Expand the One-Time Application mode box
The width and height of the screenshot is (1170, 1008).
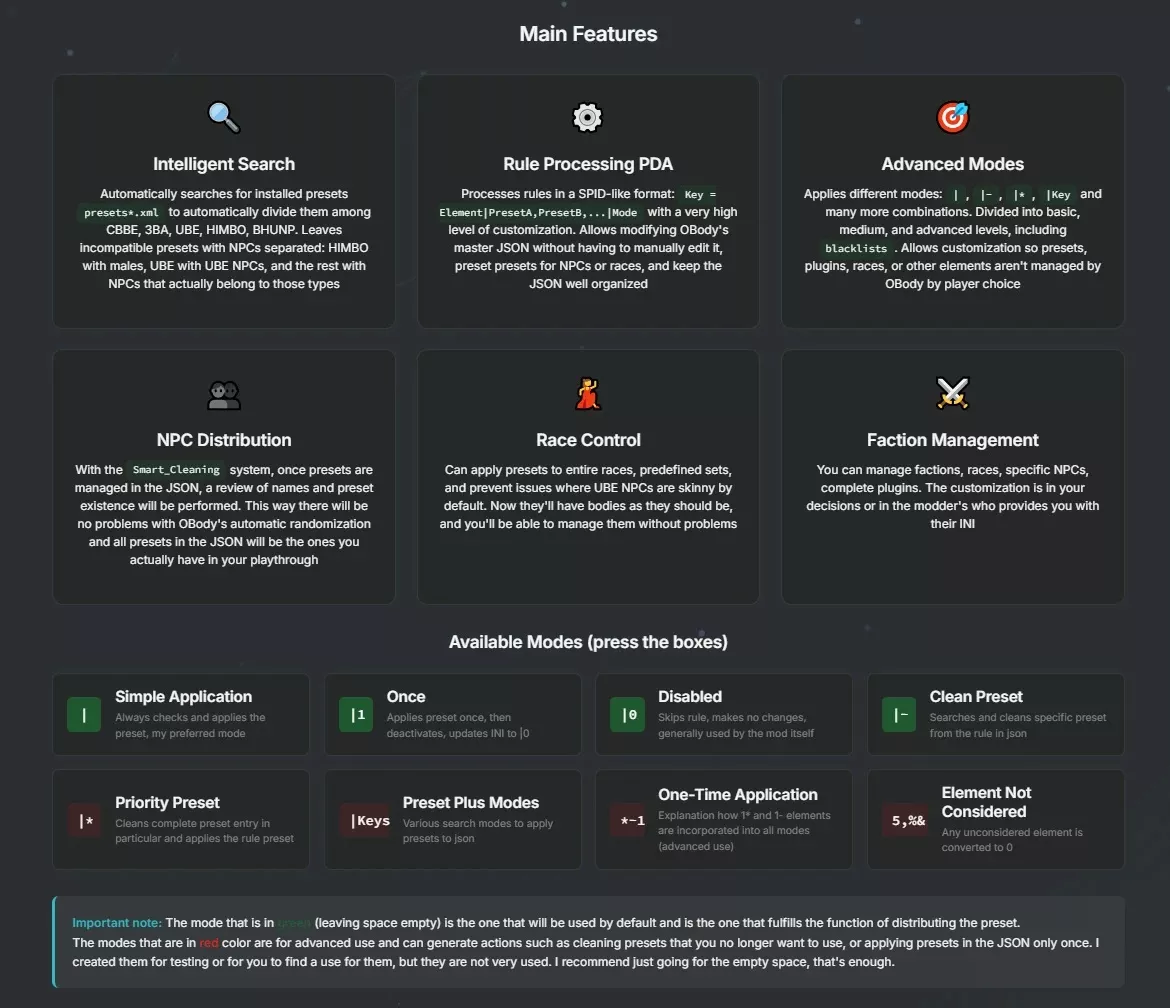pos(724,820)
